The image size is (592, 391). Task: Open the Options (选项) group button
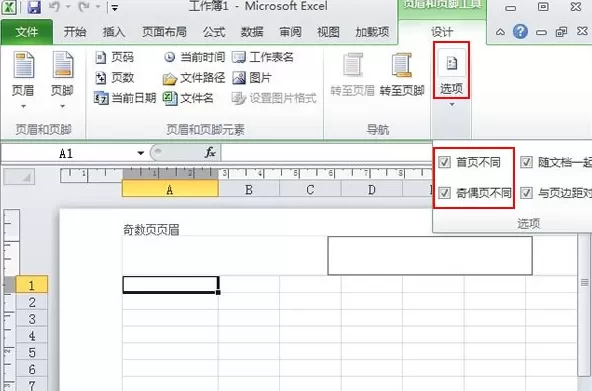[x=451, y=72]
